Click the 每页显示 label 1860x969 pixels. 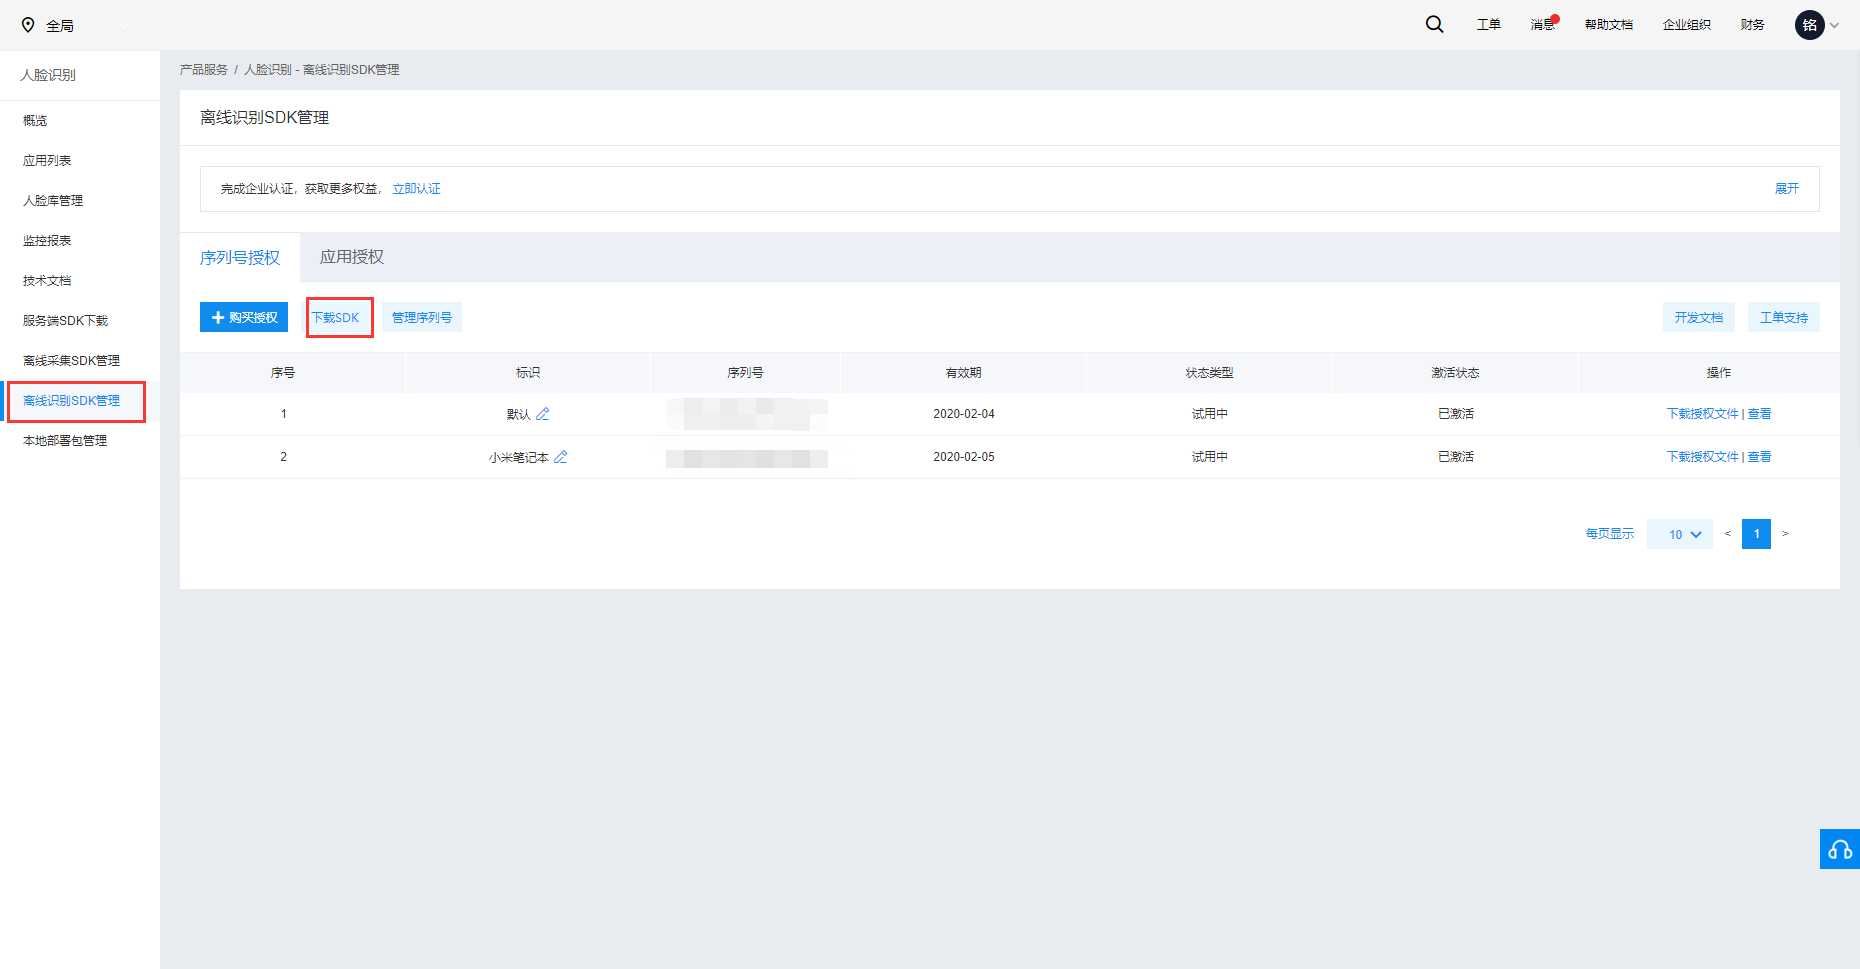coord(1610,534)
